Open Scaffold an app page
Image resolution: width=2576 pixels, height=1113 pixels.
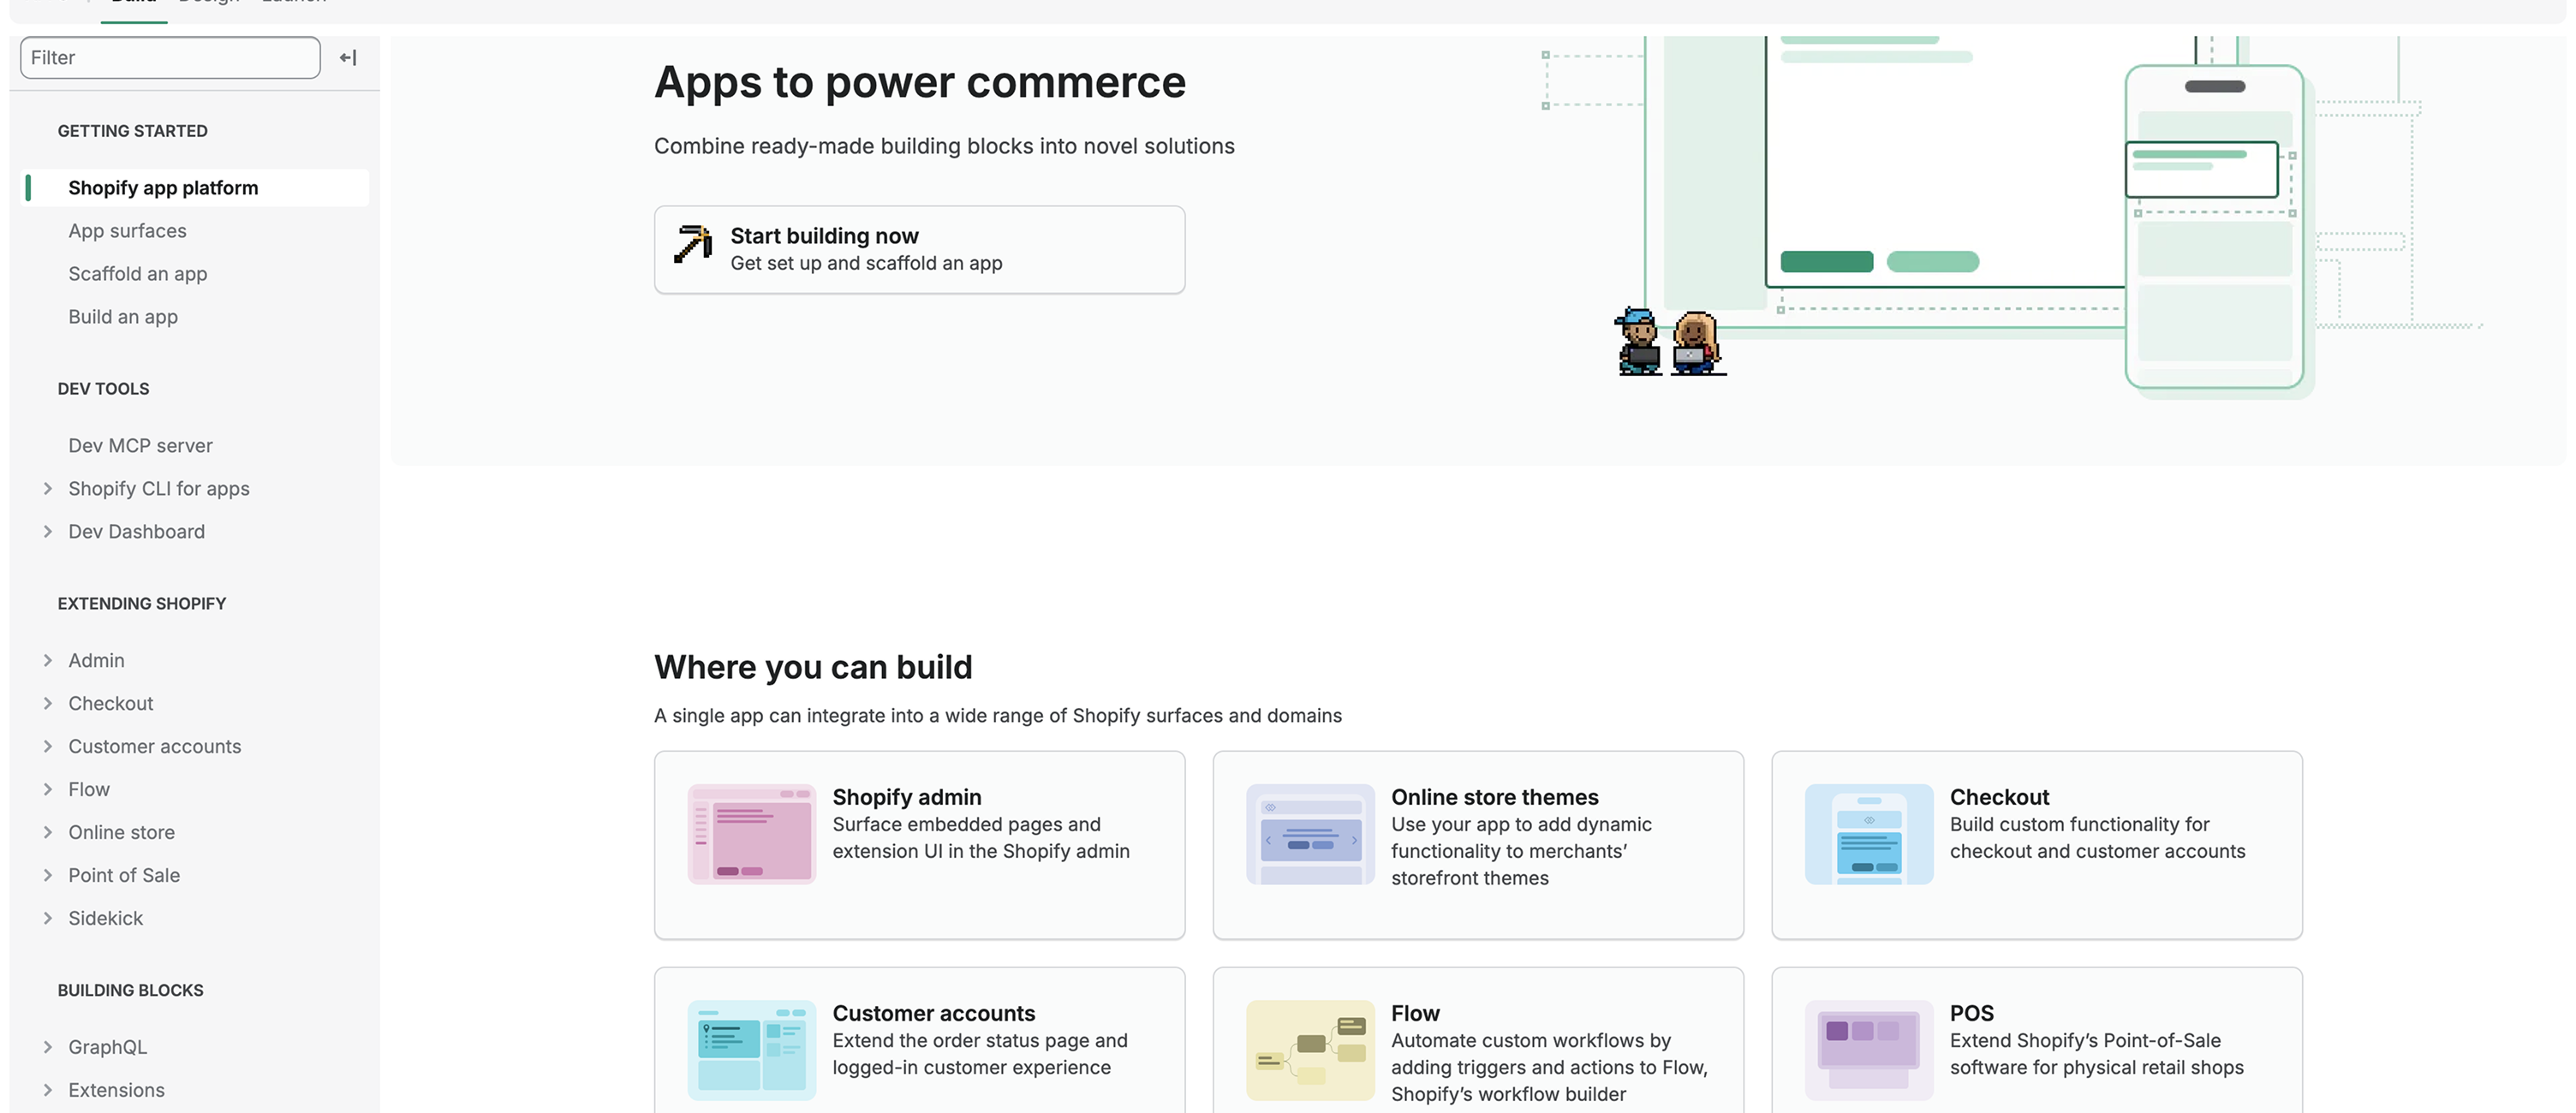[137, 274]
